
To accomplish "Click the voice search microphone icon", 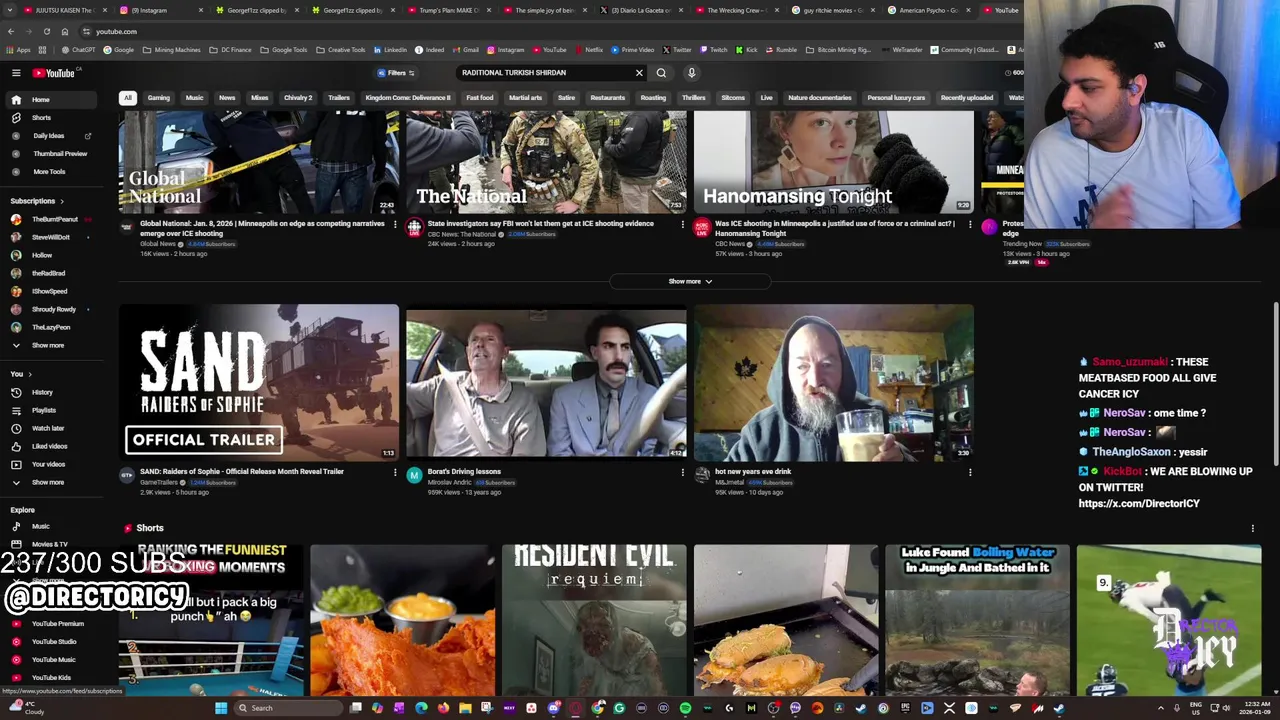I will 691,73.
